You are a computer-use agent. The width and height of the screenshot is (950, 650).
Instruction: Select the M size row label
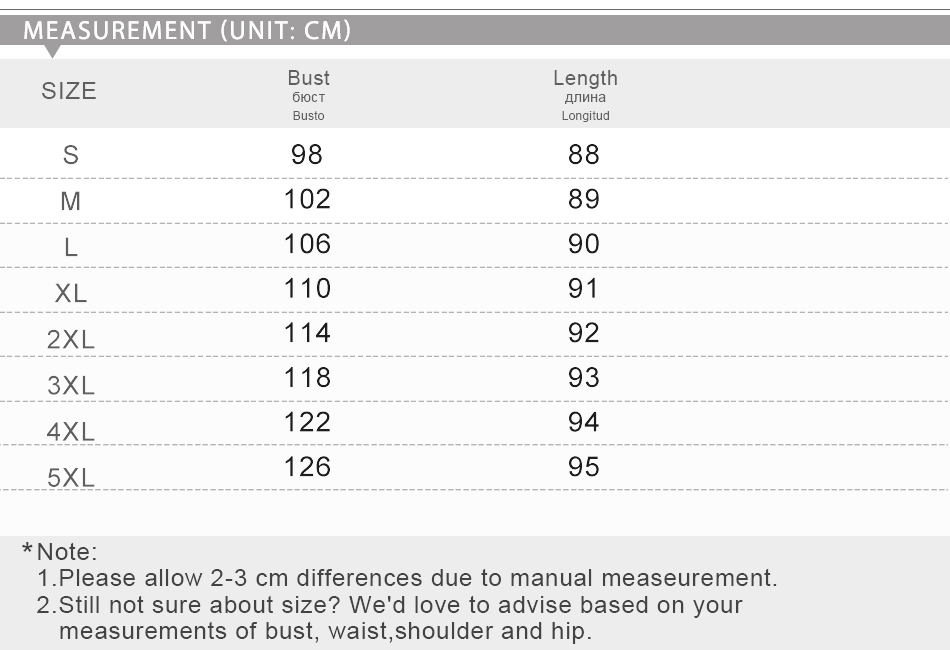pyautogui.click(x=71, y=201)
